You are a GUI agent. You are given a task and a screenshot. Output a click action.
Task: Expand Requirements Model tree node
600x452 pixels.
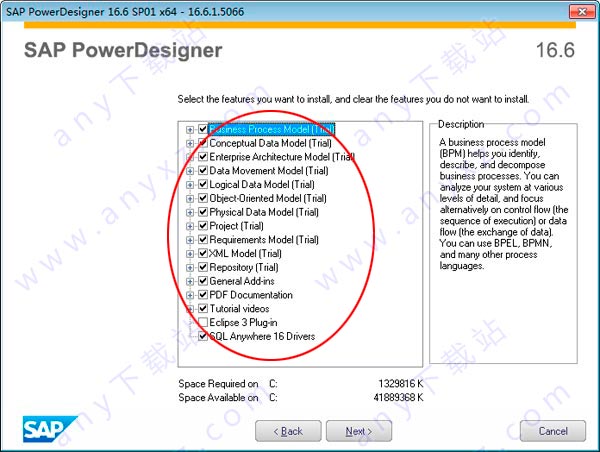(190, 240)
